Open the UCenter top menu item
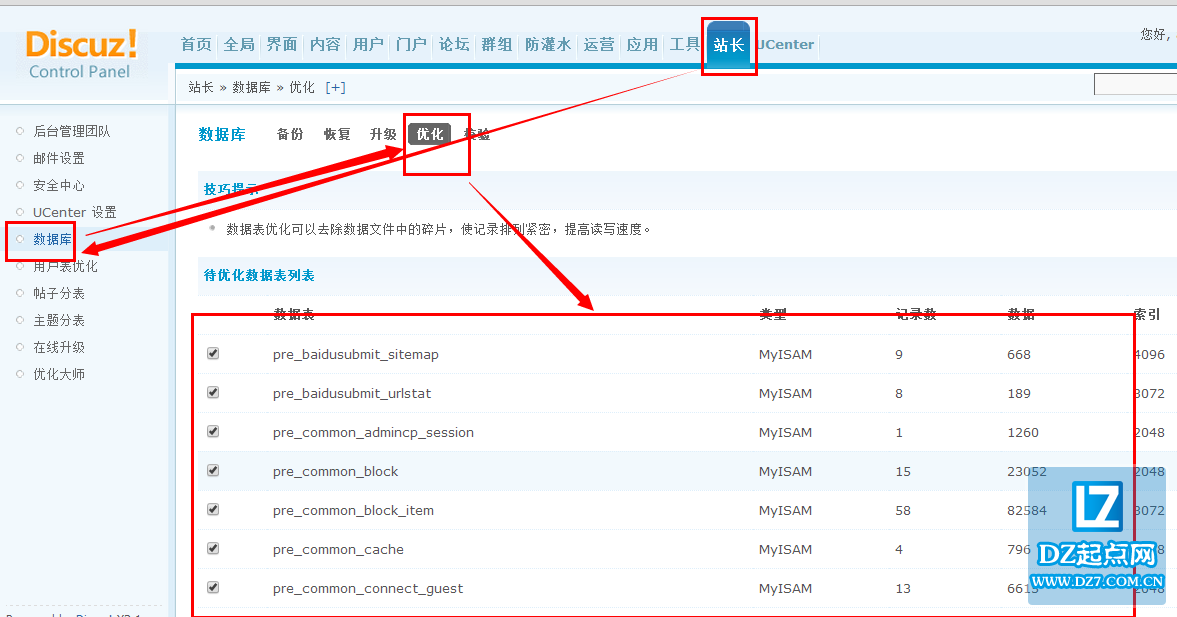 pyautogui.click(x=785, y=45)
